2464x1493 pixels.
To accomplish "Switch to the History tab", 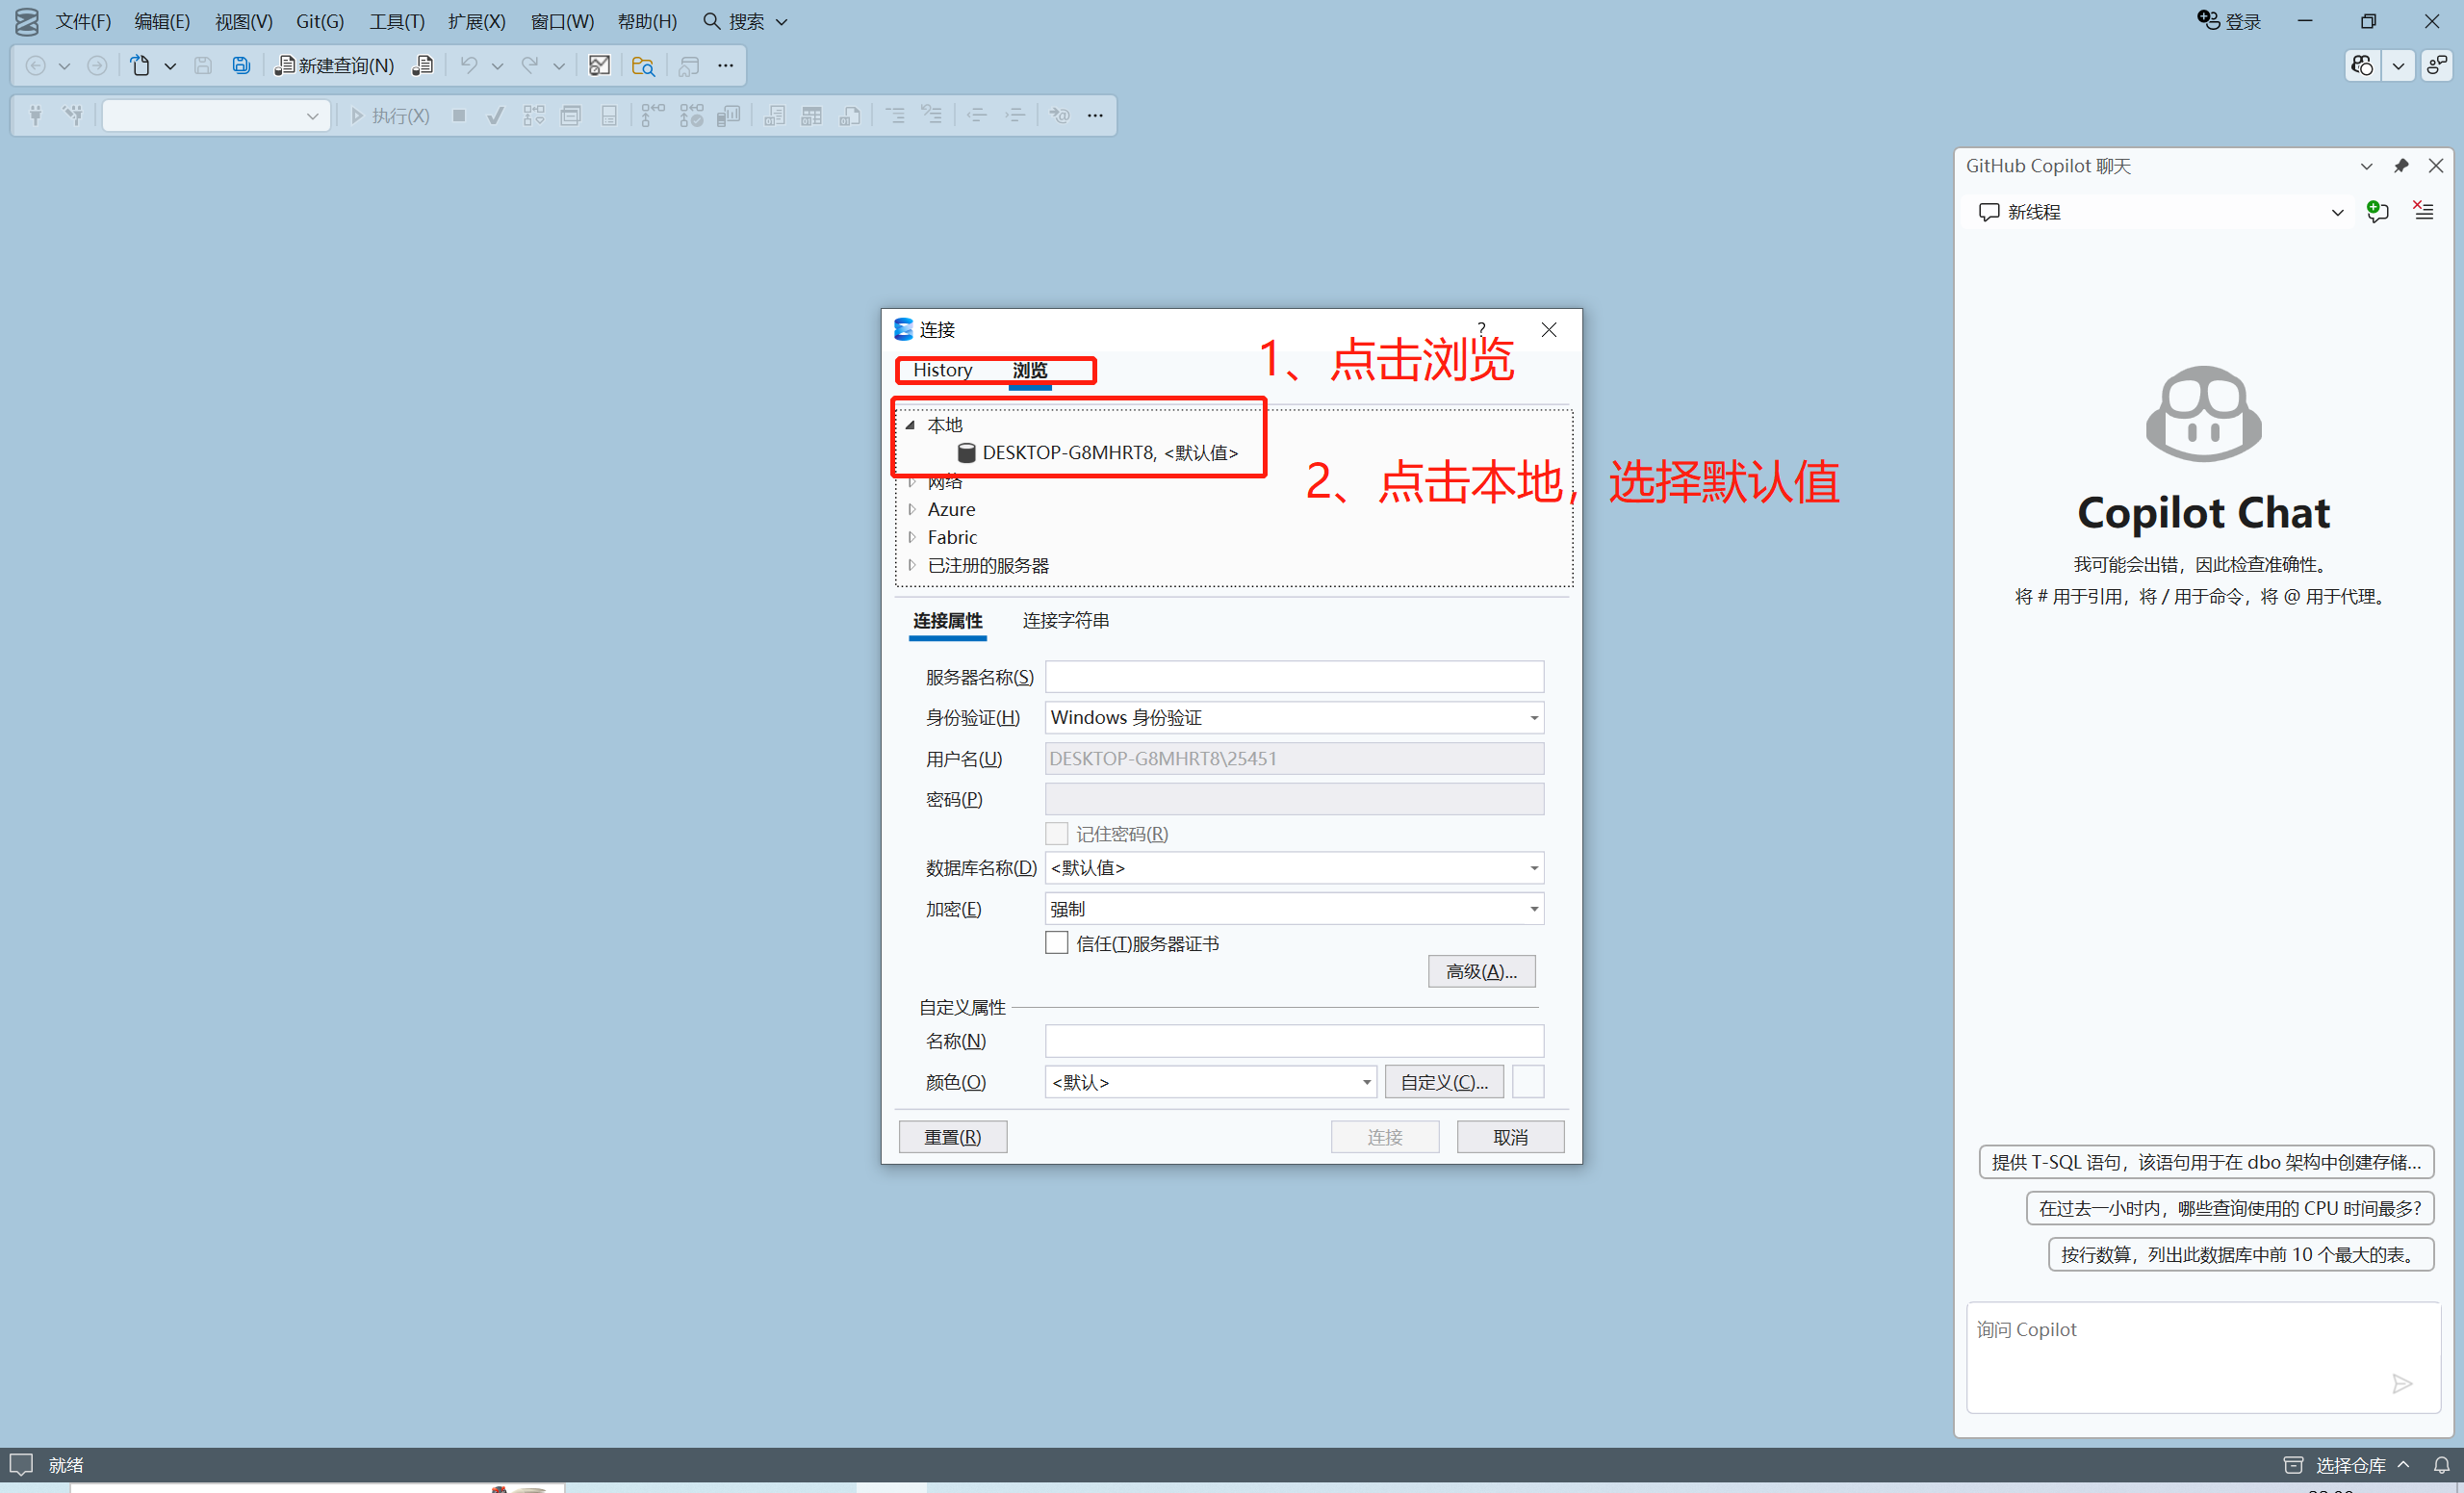I will (942, 370).
